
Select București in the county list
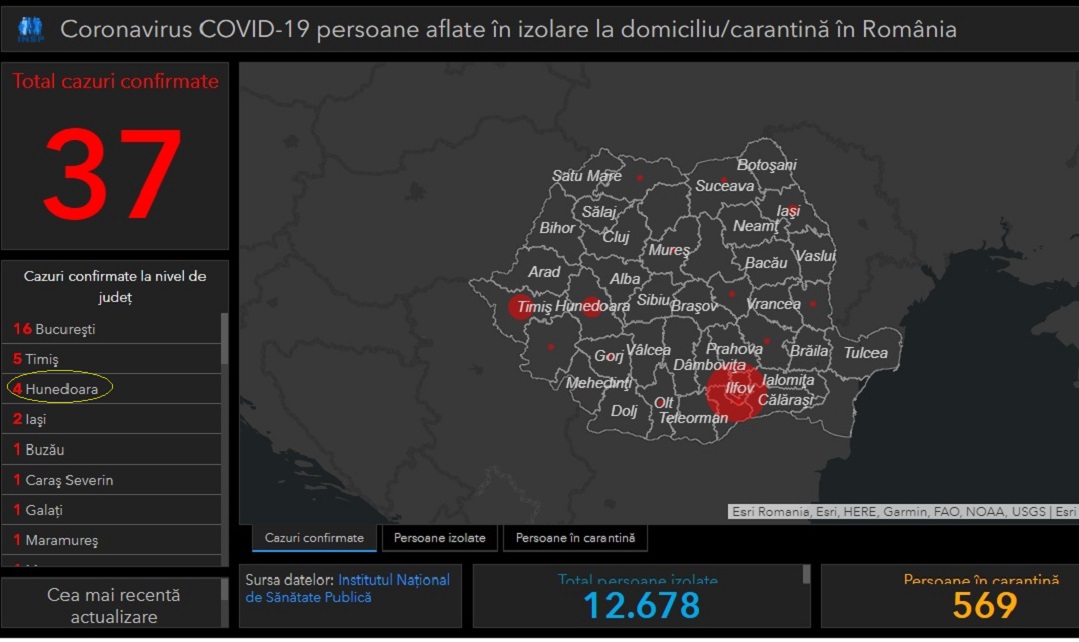point(65,329)
